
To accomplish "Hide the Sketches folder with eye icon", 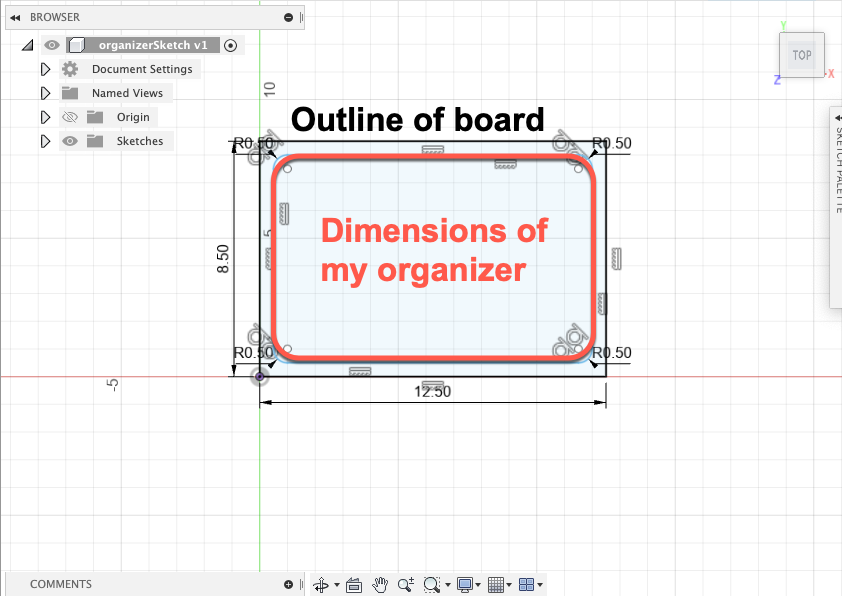I will (x=70, y=141).
